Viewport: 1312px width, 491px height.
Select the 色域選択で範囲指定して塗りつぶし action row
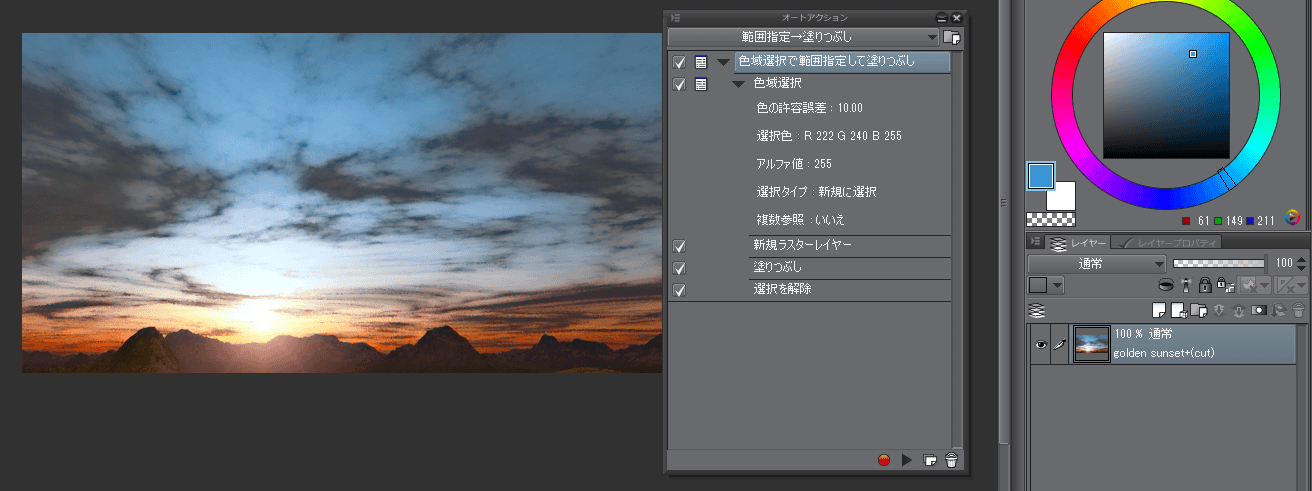842,62
